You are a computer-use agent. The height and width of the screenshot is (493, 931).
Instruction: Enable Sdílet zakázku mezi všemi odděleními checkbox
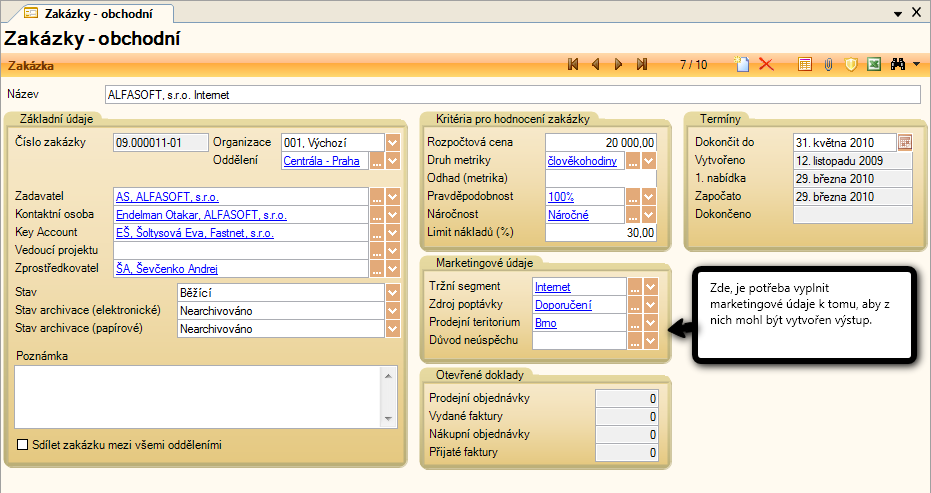[23, 444]
